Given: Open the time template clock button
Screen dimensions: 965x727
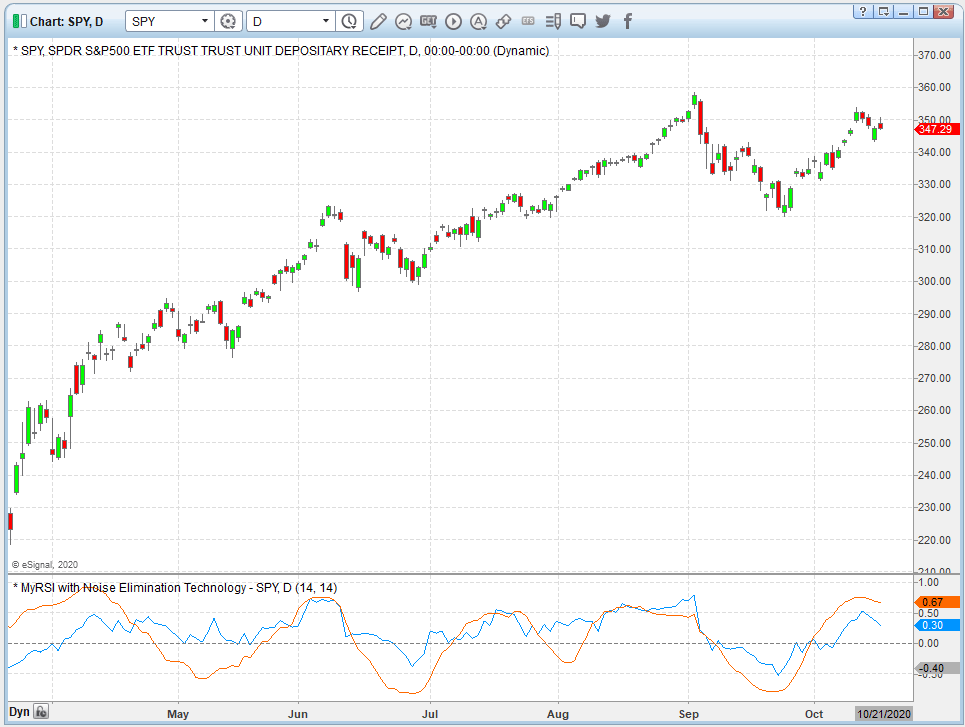Looking at the screenshot, I should tap(349, 22).
